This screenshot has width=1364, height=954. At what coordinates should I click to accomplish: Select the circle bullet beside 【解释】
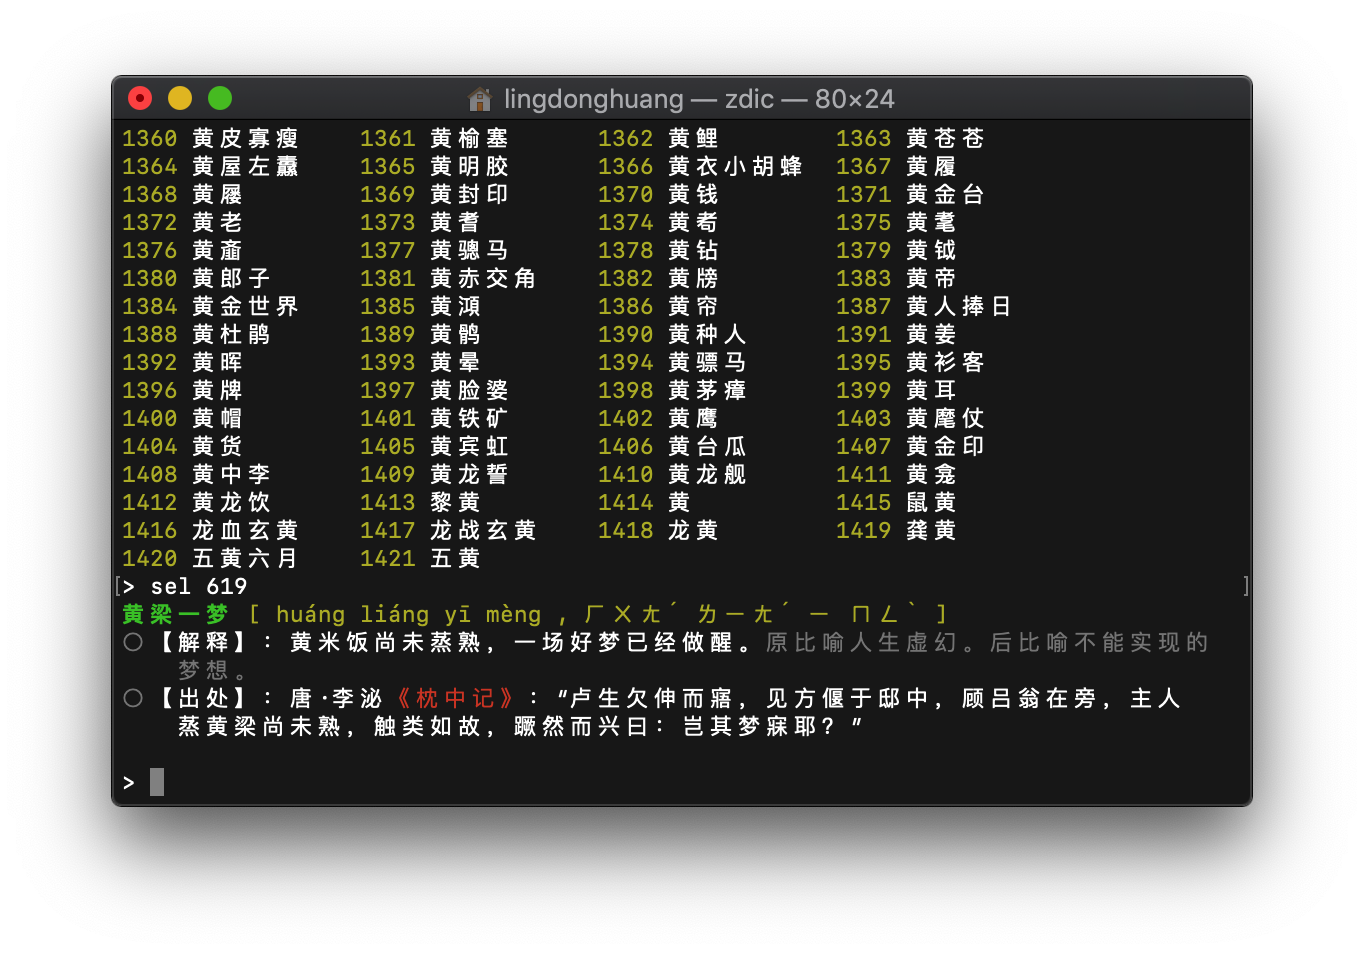coord(133,642)
